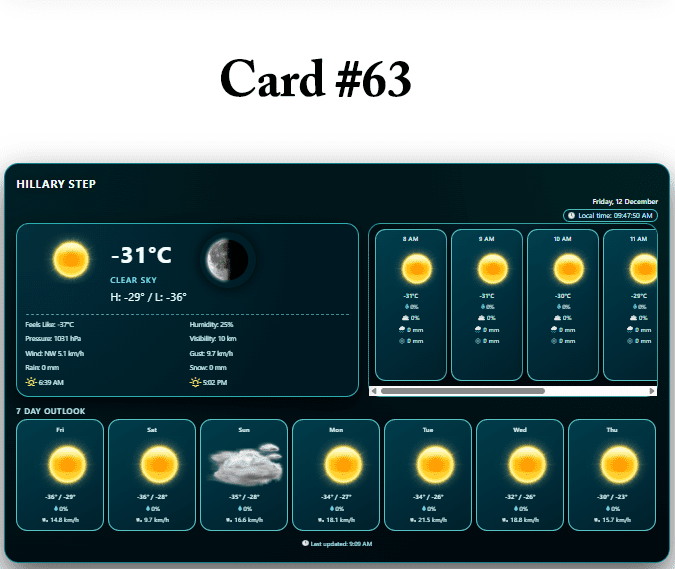This screenshot has width=675, height=569.
Task: Open the Mon daily outlook card
Action: pyautogui.click(x=336, y=474)
